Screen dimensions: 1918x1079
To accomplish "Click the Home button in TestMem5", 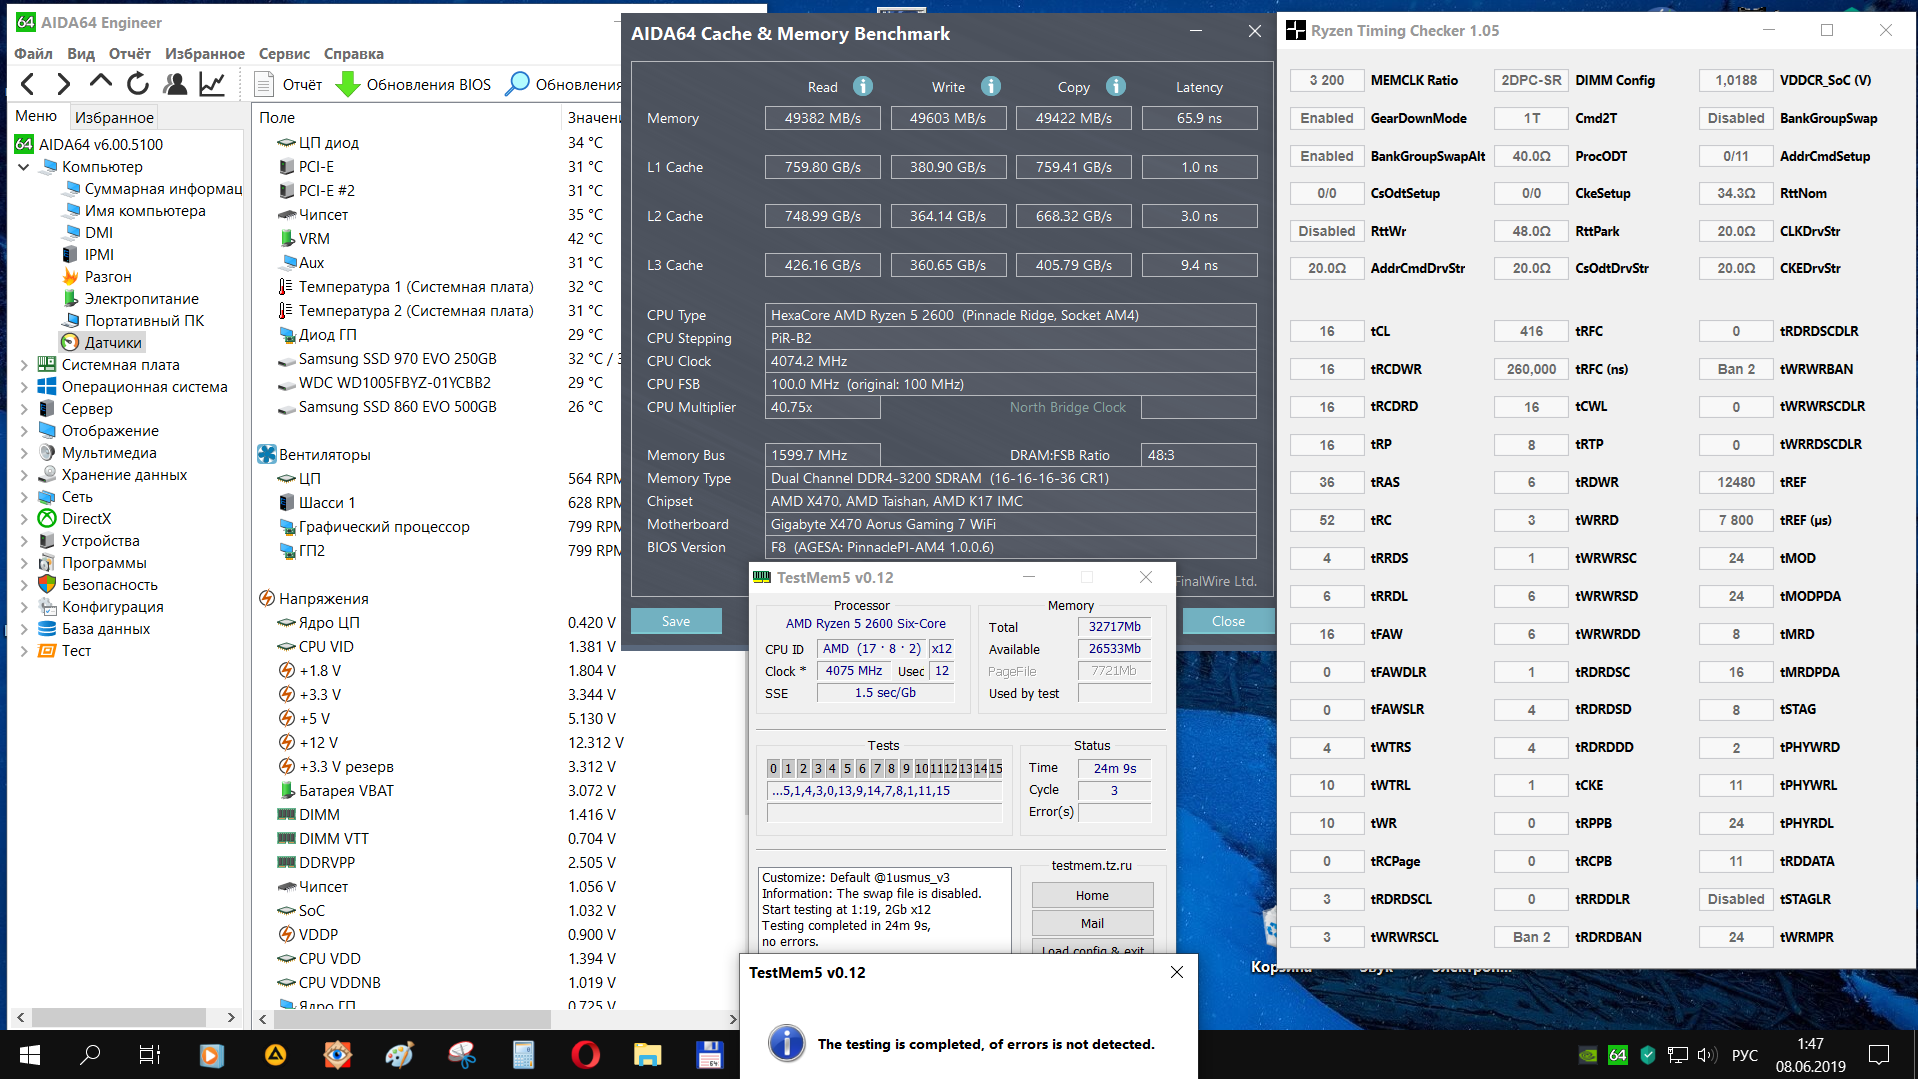I will (1092, 895).
